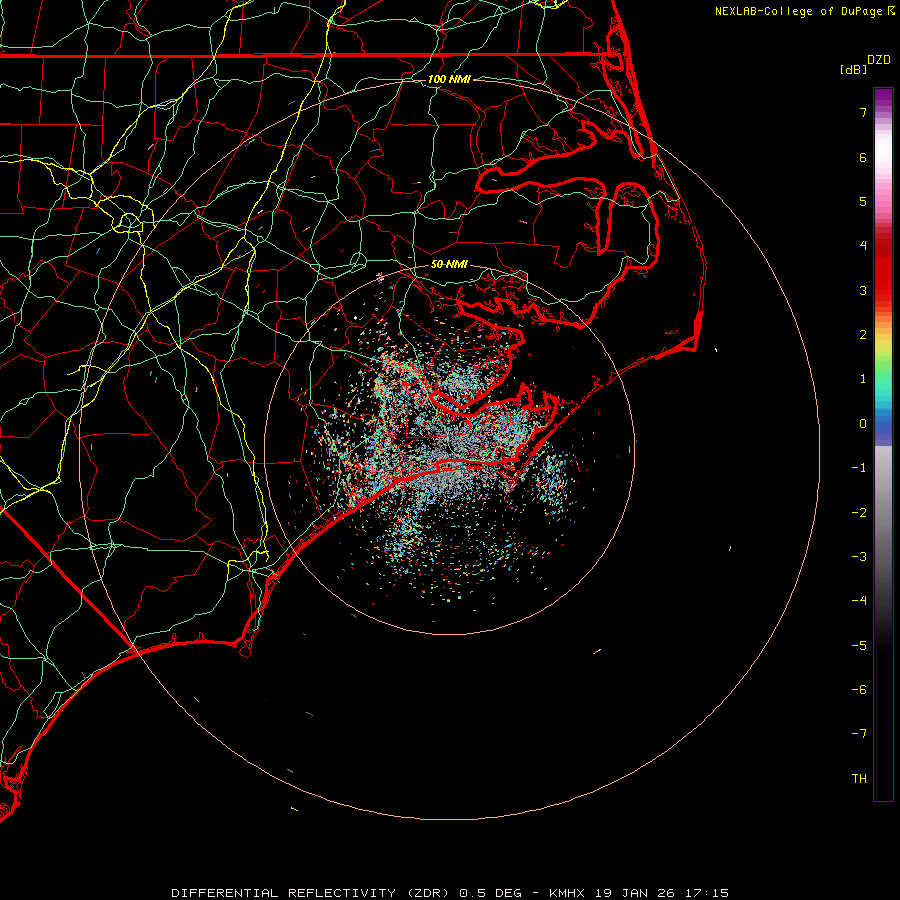Click the 2 value on color scale
This screenshot has height=900, width=900.
pos(863,335)
